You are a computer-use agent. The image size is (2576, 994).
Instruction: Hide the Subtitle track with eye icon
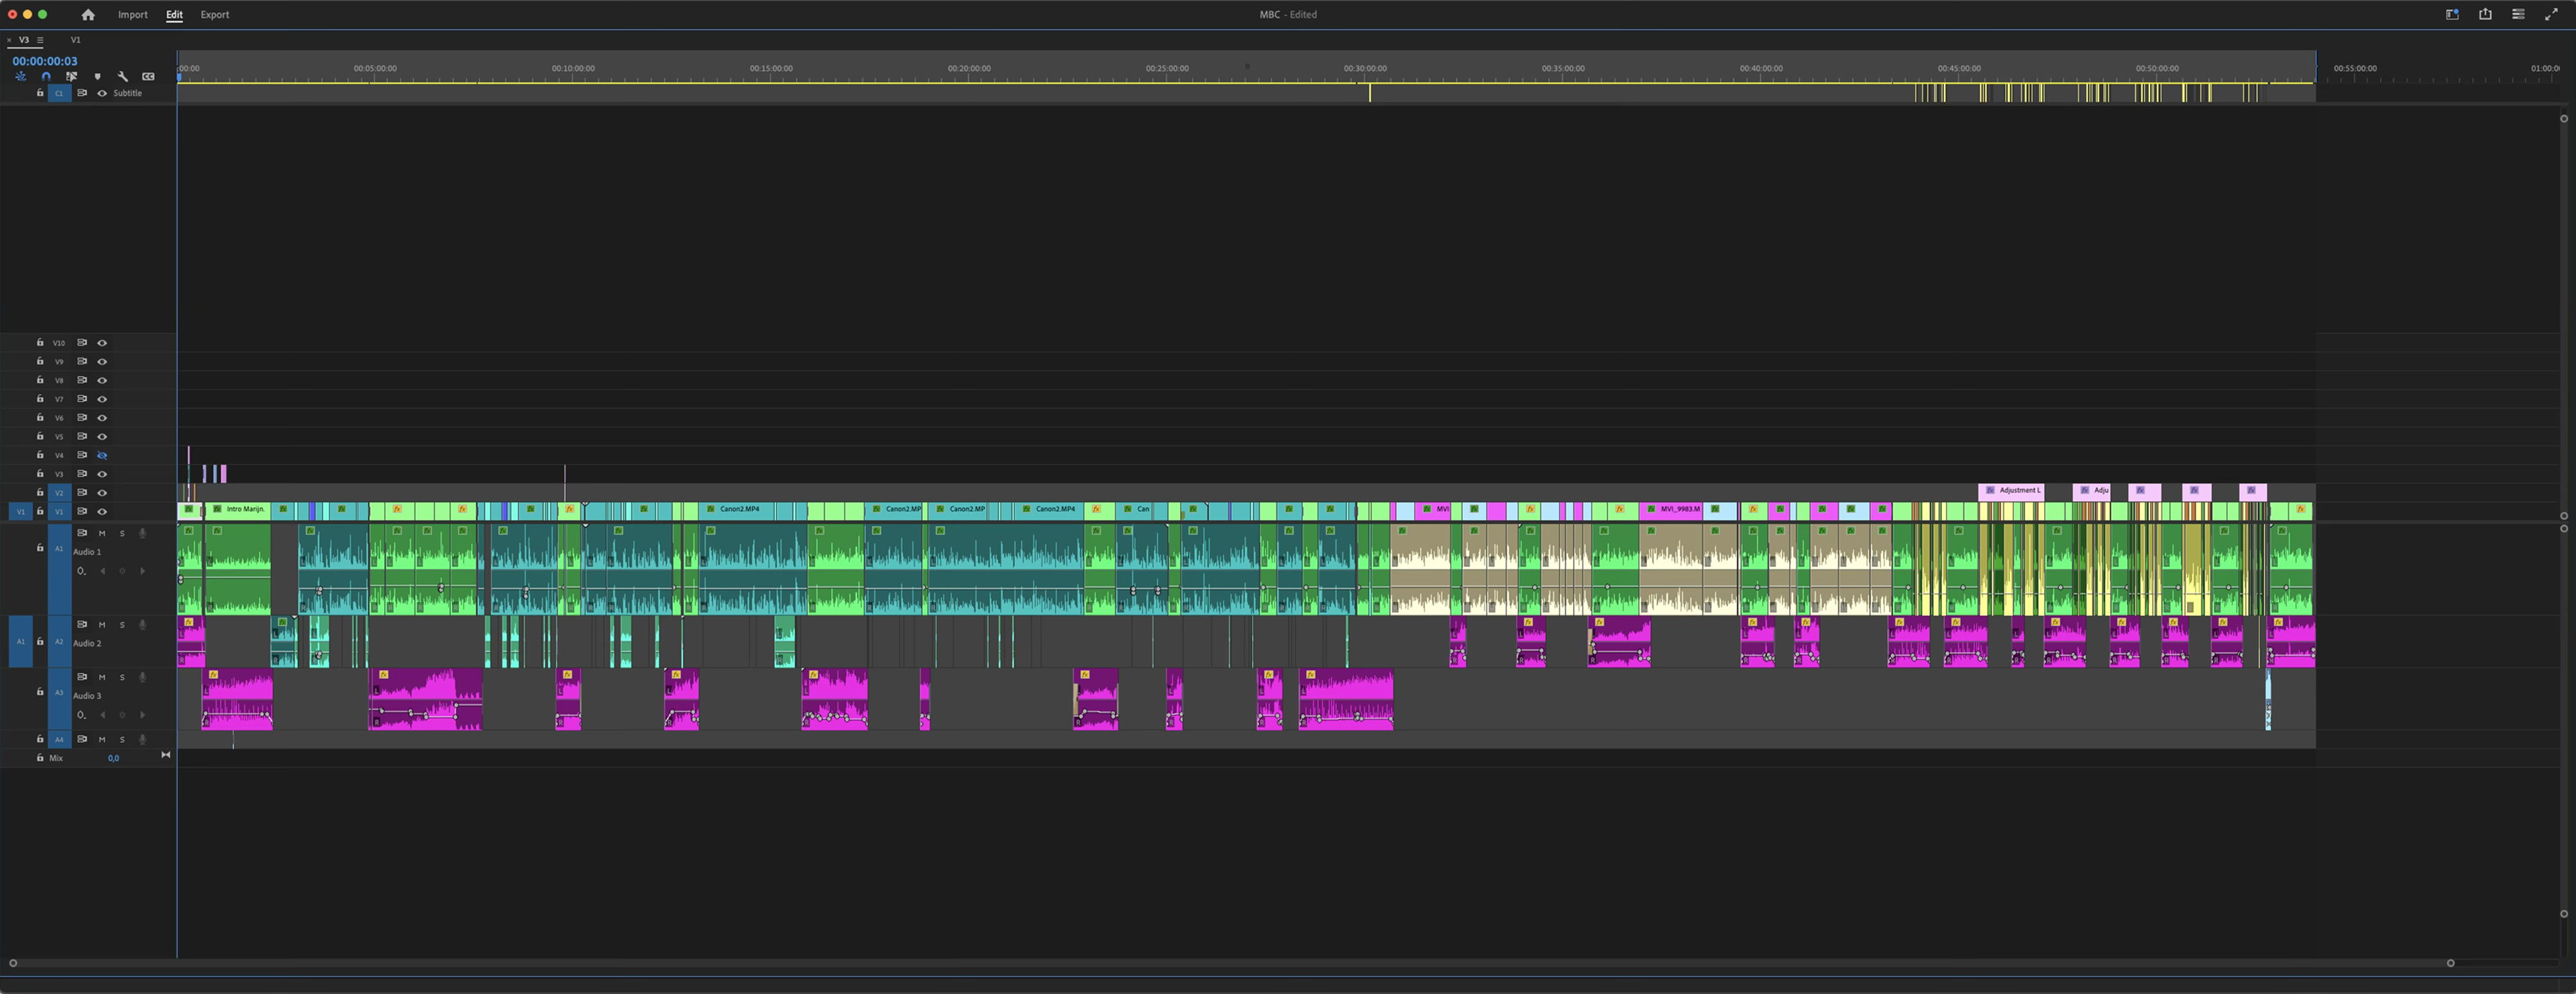pos(102,93)
